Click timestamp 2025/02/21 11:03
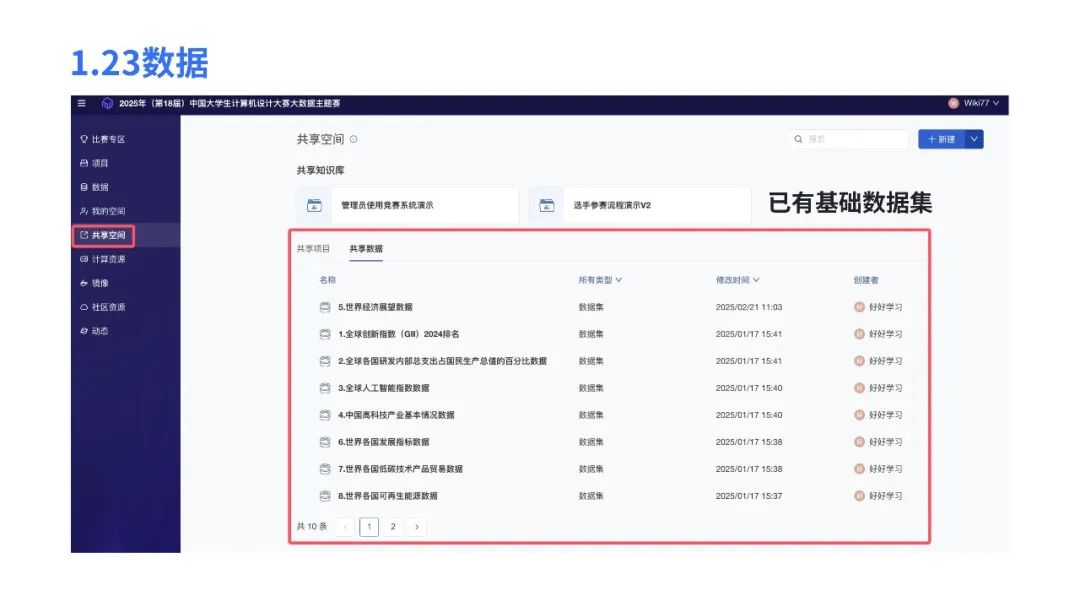The height and width of the screenshot is (607, 1080). tap(749, 307)
